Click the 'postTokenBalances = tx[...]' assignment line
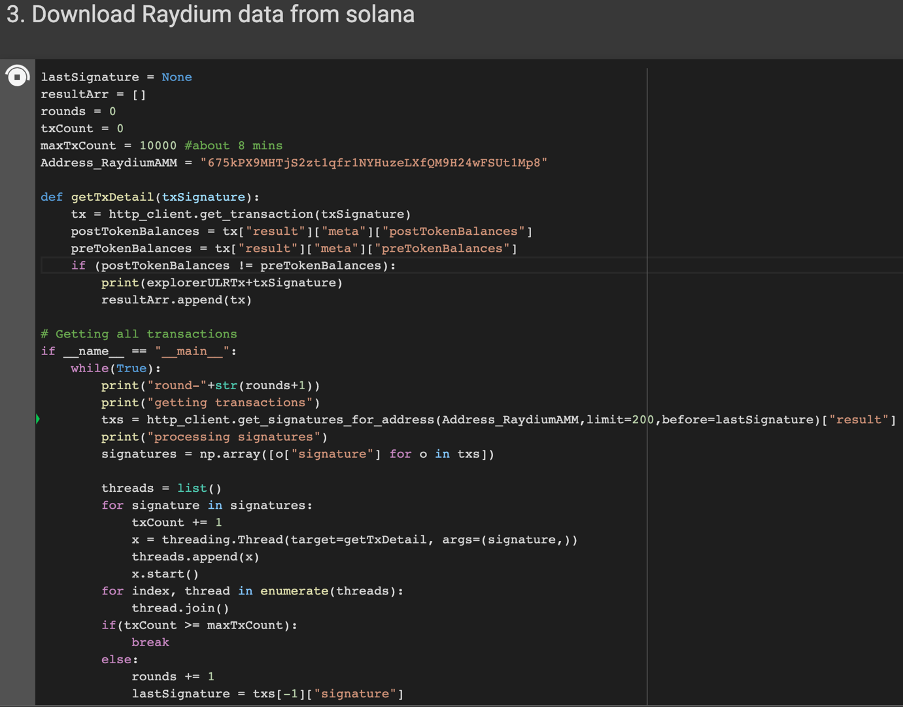 pyautogui.click(x=302, y=232)
